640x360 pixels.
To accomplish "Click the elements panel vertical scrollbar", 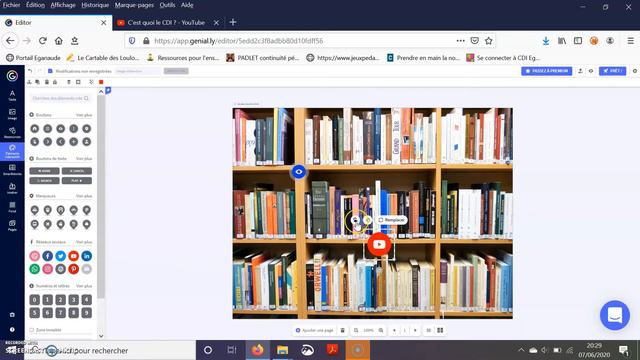I will (101, 196).
